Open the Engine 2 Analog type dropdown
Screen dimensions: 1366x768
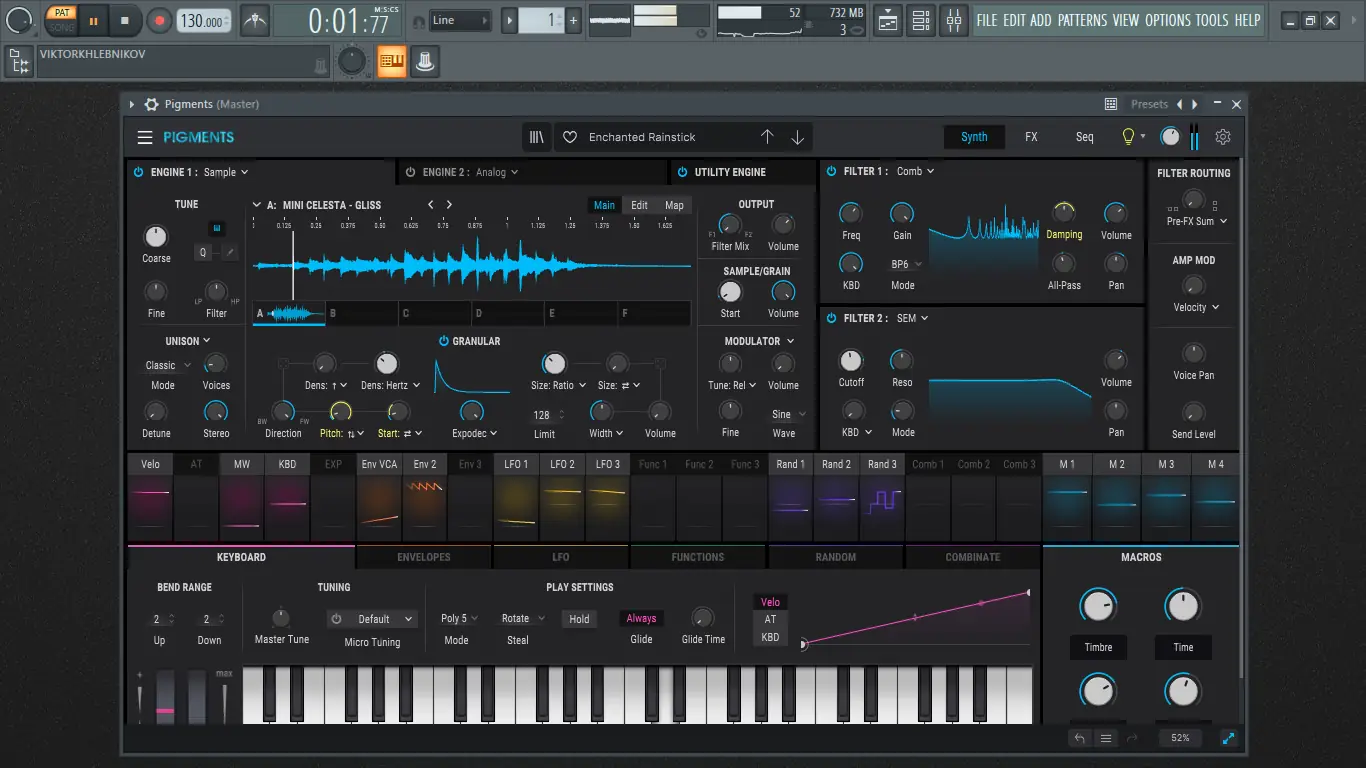click(x=497, y=172)
